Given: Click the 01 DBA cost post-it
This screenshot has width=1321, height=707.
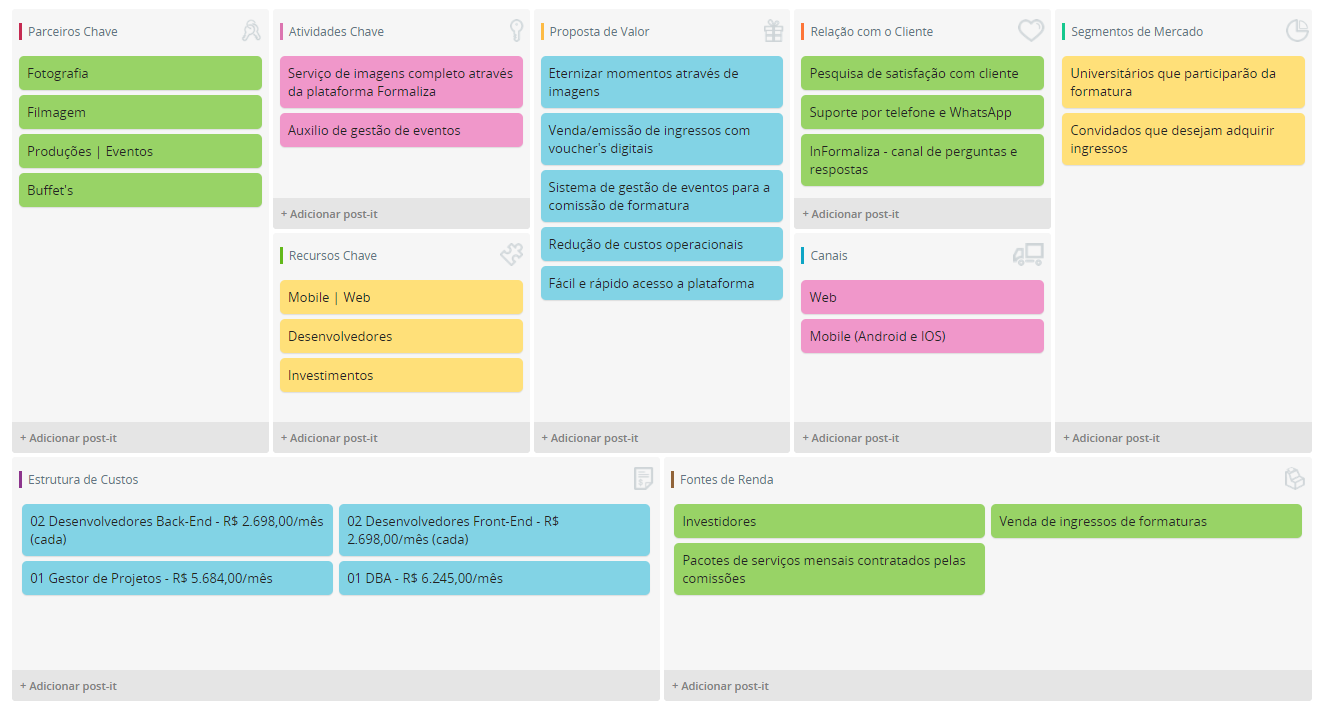Looking at the screenshot, I should (x=494, y=578).
